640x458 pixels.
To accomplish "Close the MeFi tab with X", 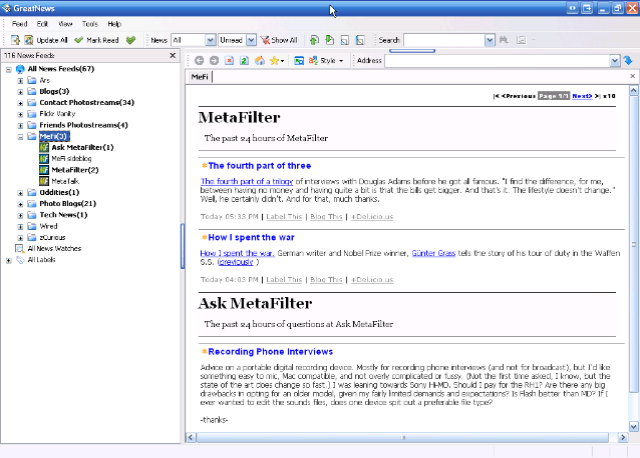I will [633, 76].
